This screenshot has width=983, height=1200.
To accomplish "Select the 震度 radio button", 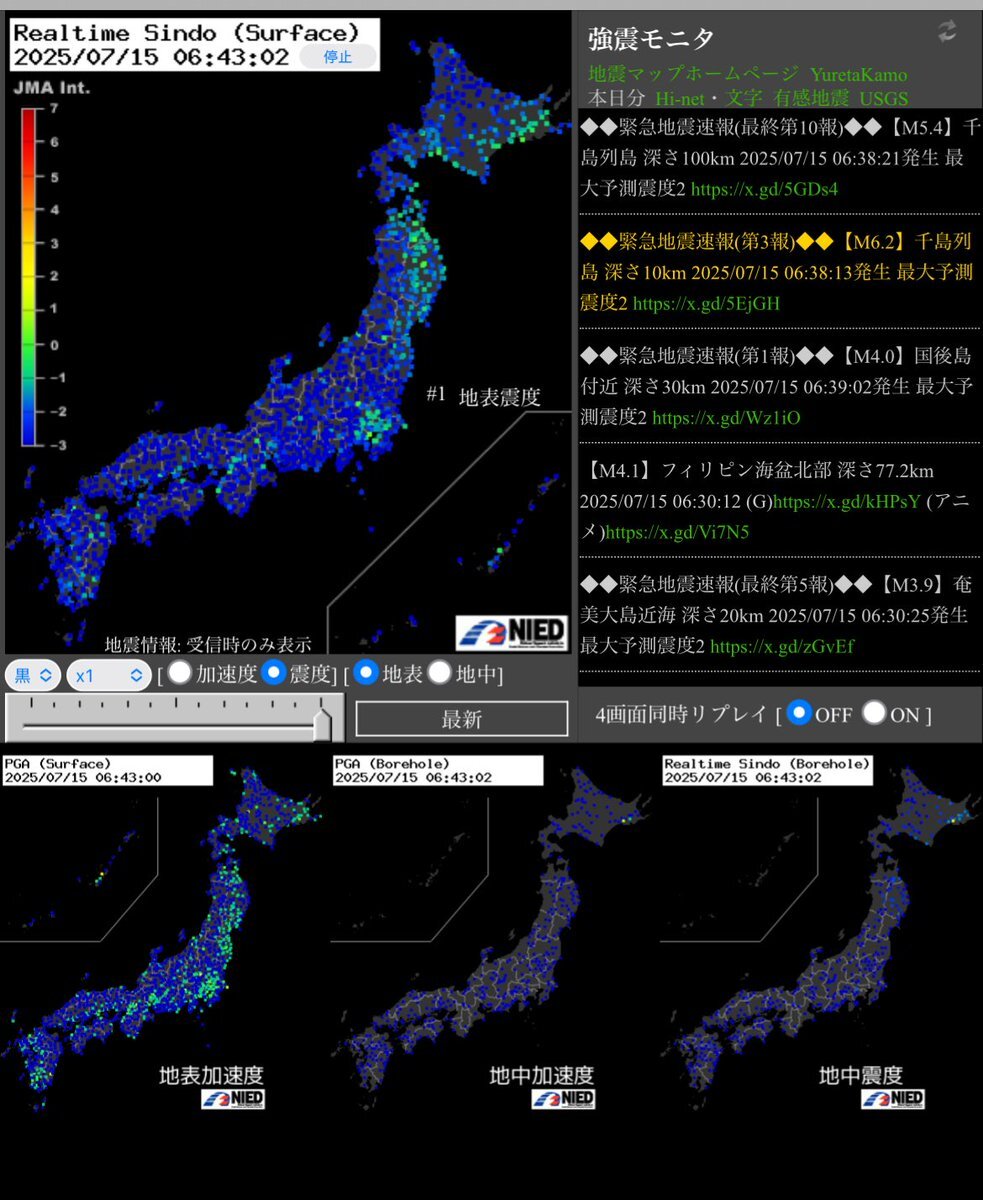I will (x=273, y=673).
